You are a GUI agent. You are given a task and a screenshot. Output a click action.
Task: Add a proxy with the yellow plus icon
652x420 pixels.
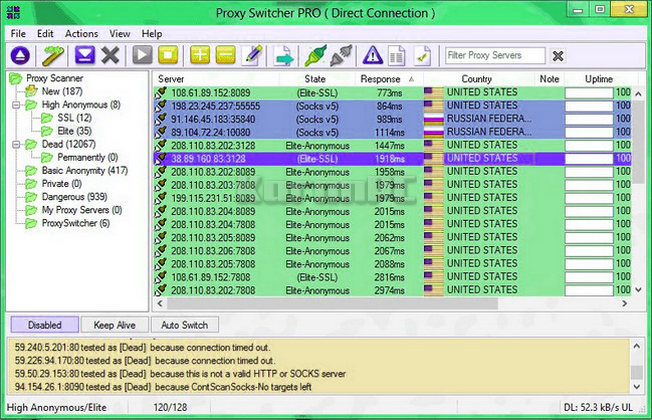pyautogui.click(x=200, y=55)
